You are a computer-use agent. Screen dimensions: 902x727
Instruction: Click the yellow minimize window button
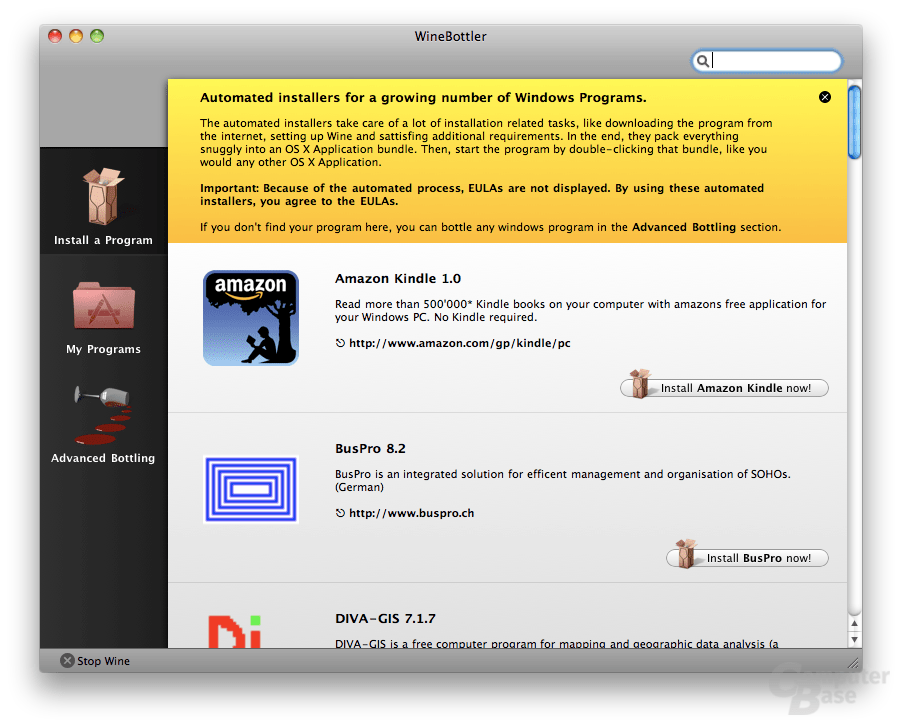click(76, 36)
